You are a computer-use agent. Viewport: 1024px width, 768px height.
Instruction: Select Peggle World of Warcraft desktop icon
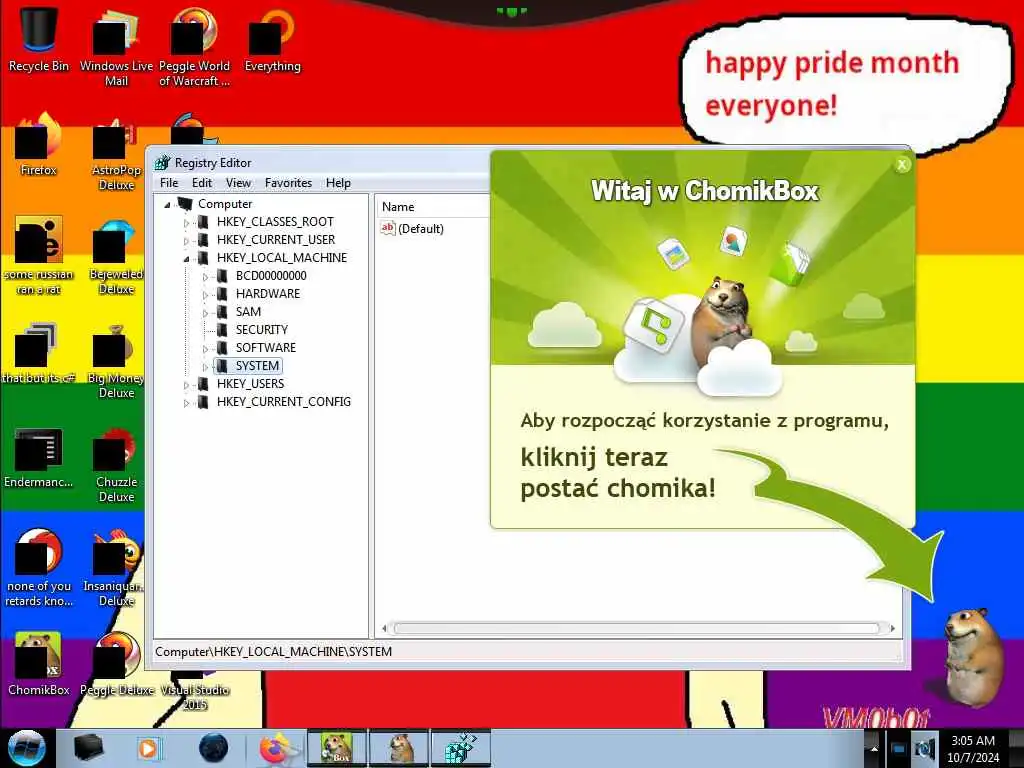194,46
